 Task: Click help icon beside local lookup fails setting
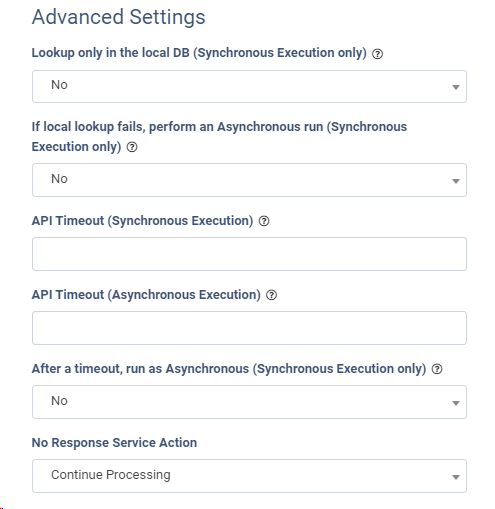click(x=132, y=147)
